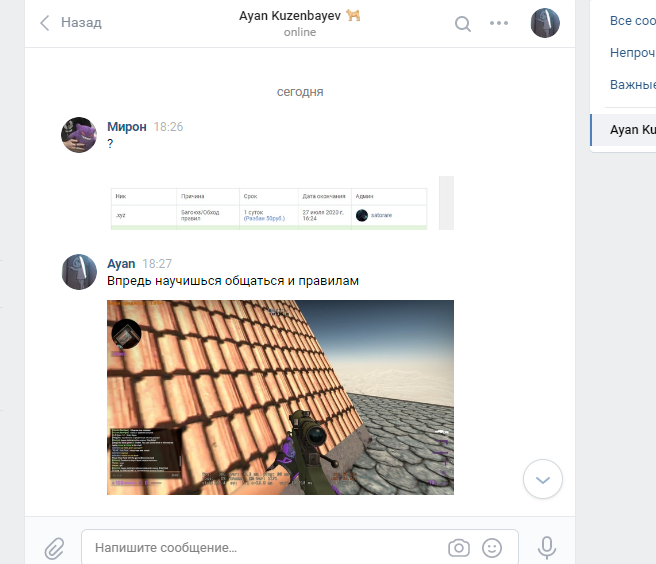Click the paperclip attachment icon
This screenshot has width=656, height=564.
[54, 547]
